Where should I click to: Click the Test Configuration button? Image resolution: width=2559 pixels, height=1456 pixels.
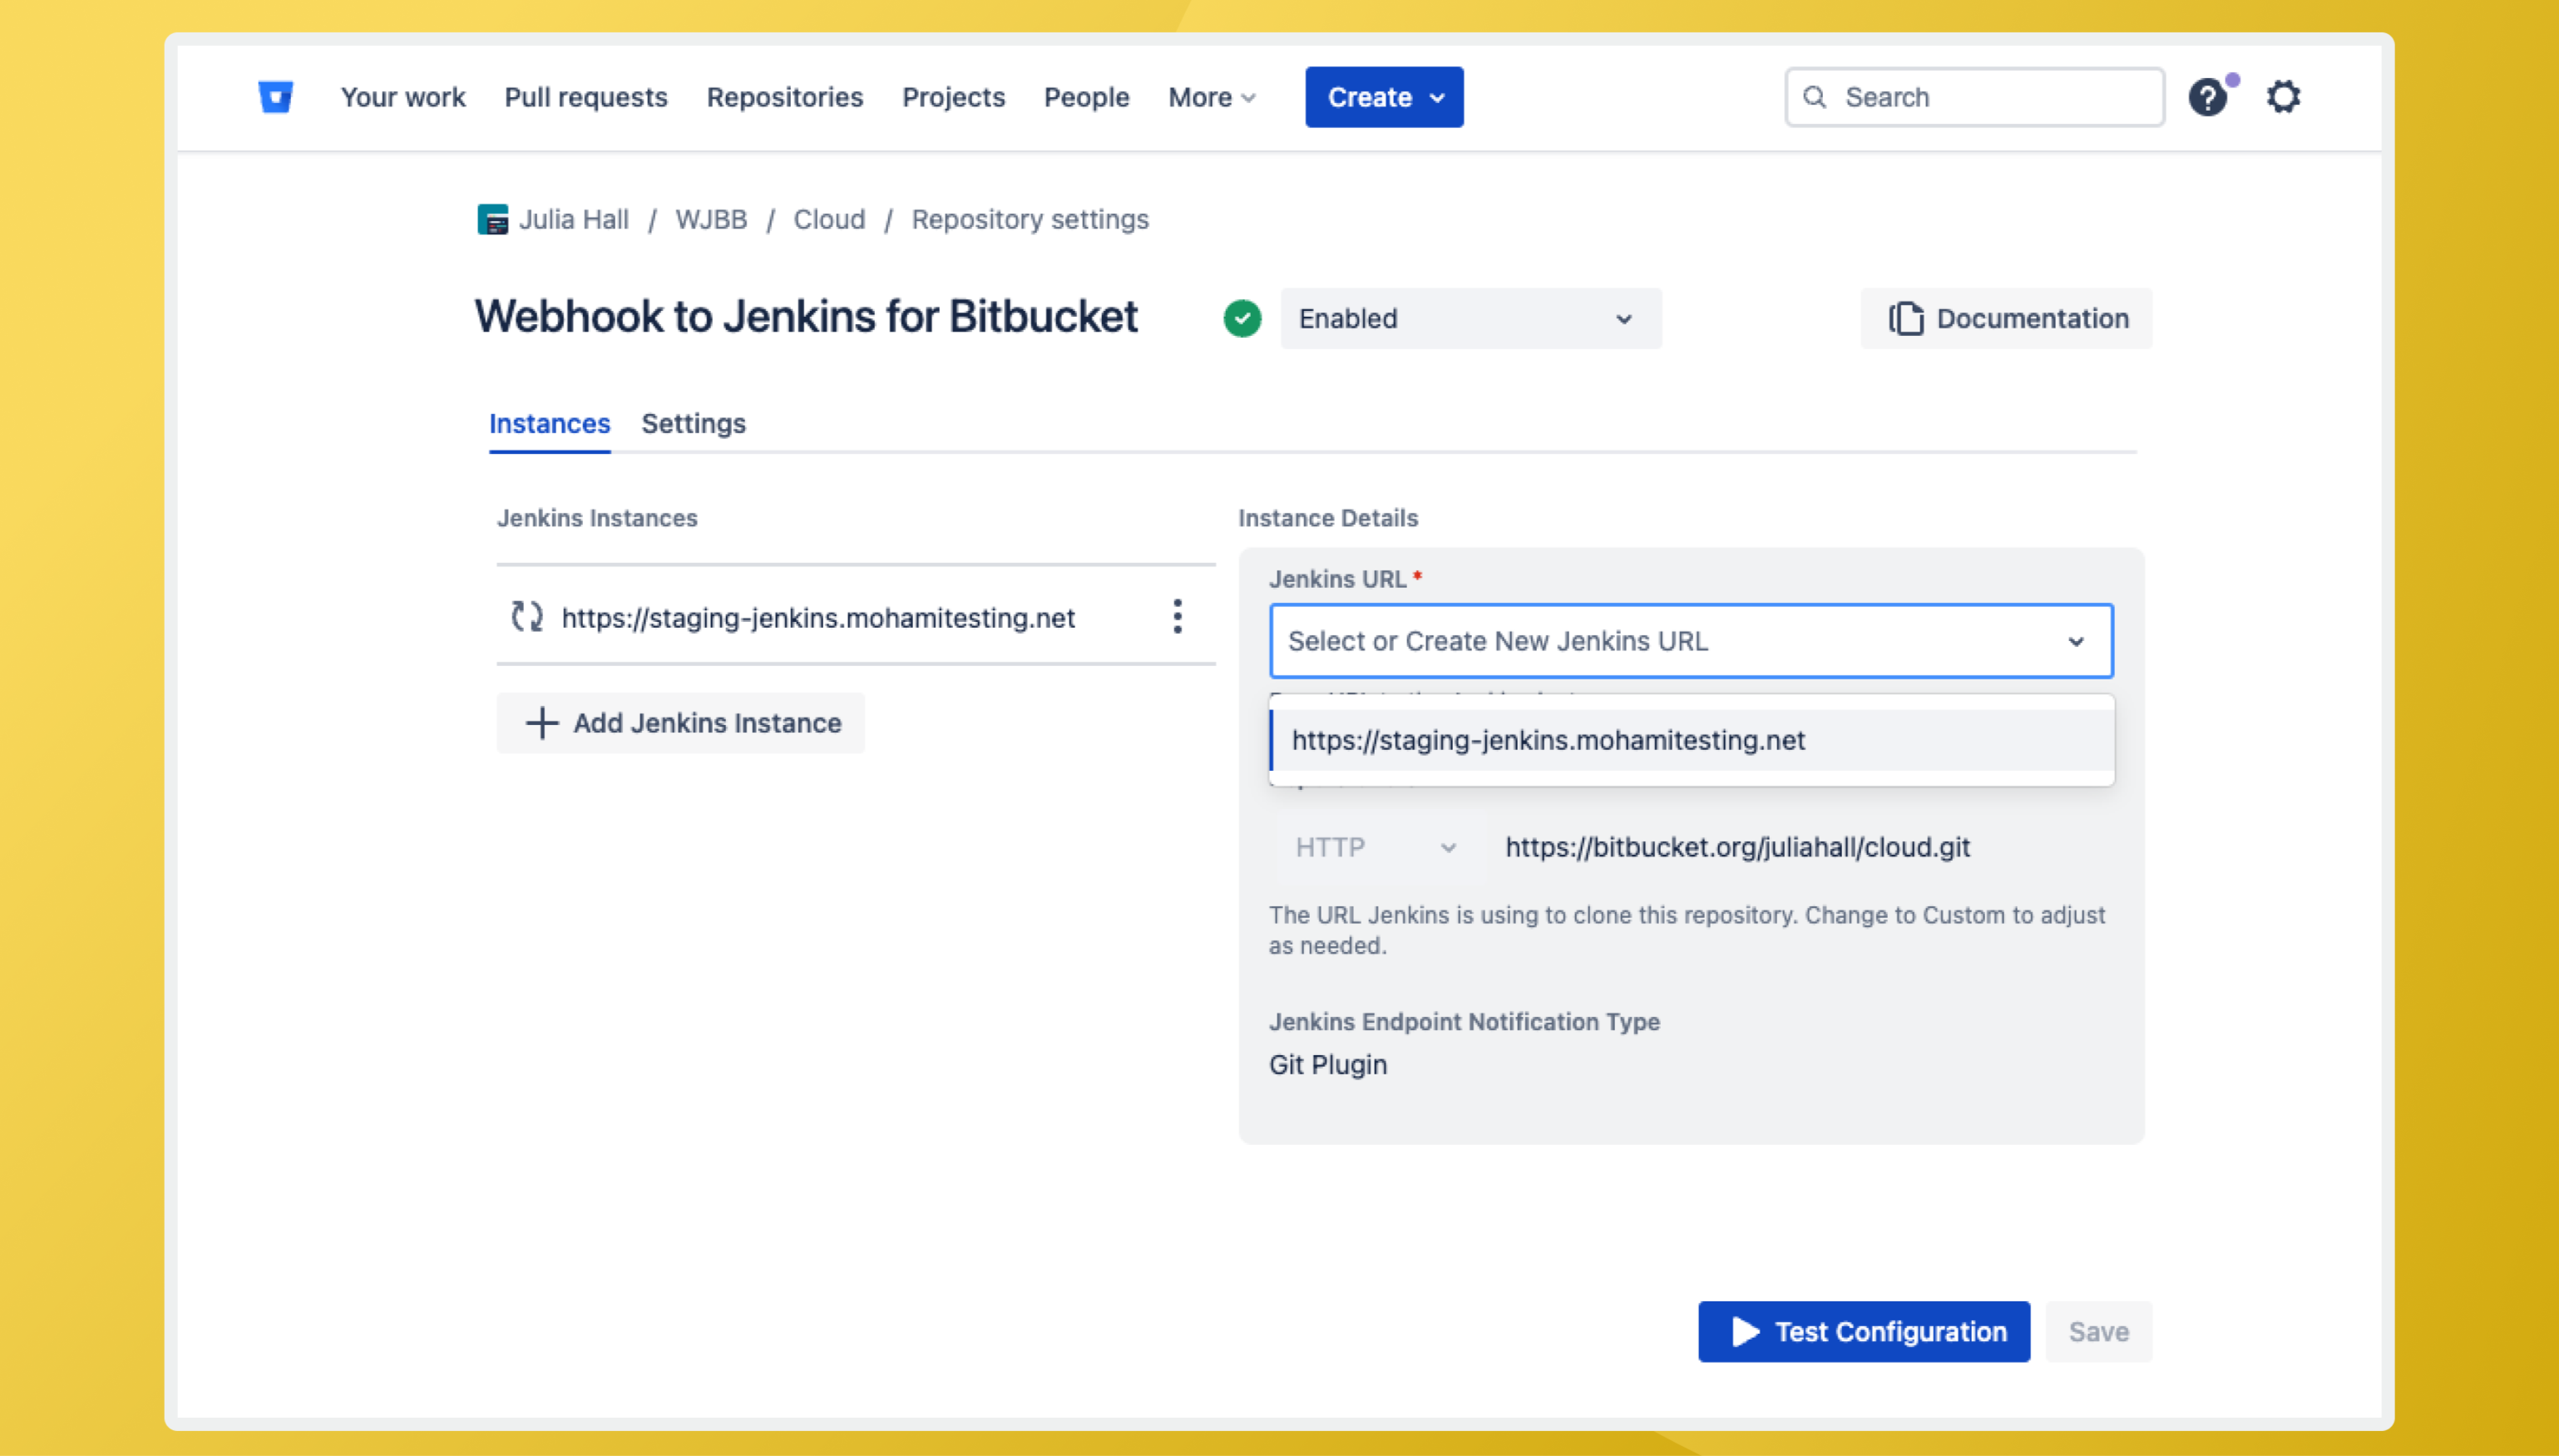[x=1863, y=1332]
